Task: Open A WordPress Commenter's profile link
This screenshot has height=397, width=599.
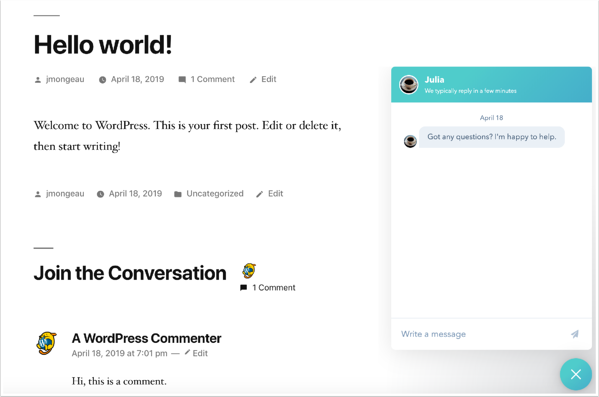Action: tap(146, 339)
